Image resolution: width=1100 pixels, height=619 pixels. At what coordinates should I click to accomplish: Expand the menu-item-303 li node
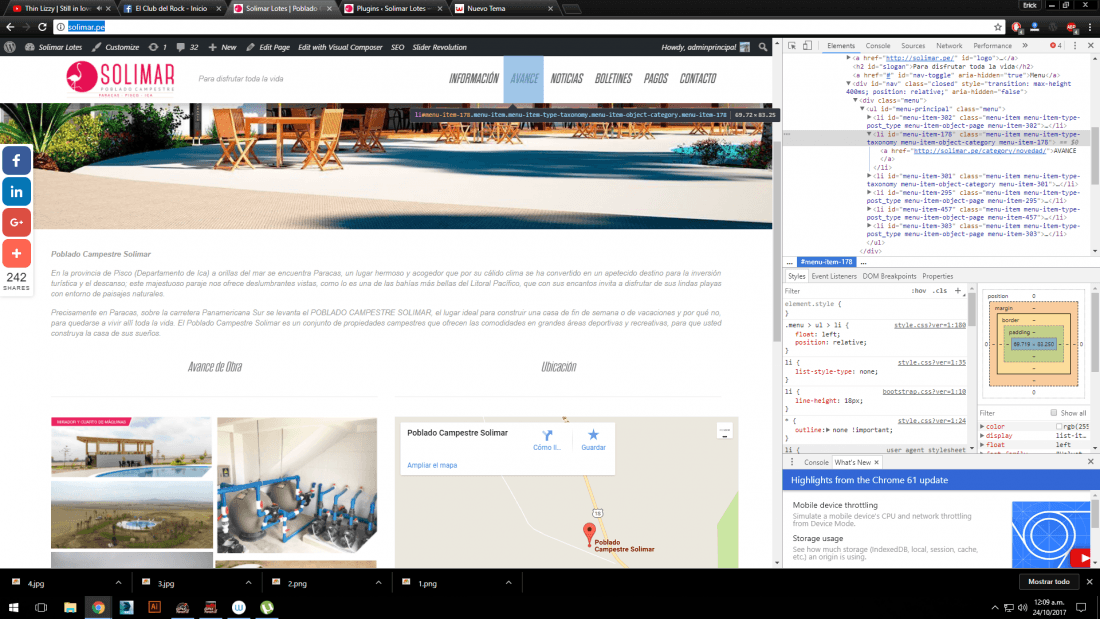[x=870, y=226]
